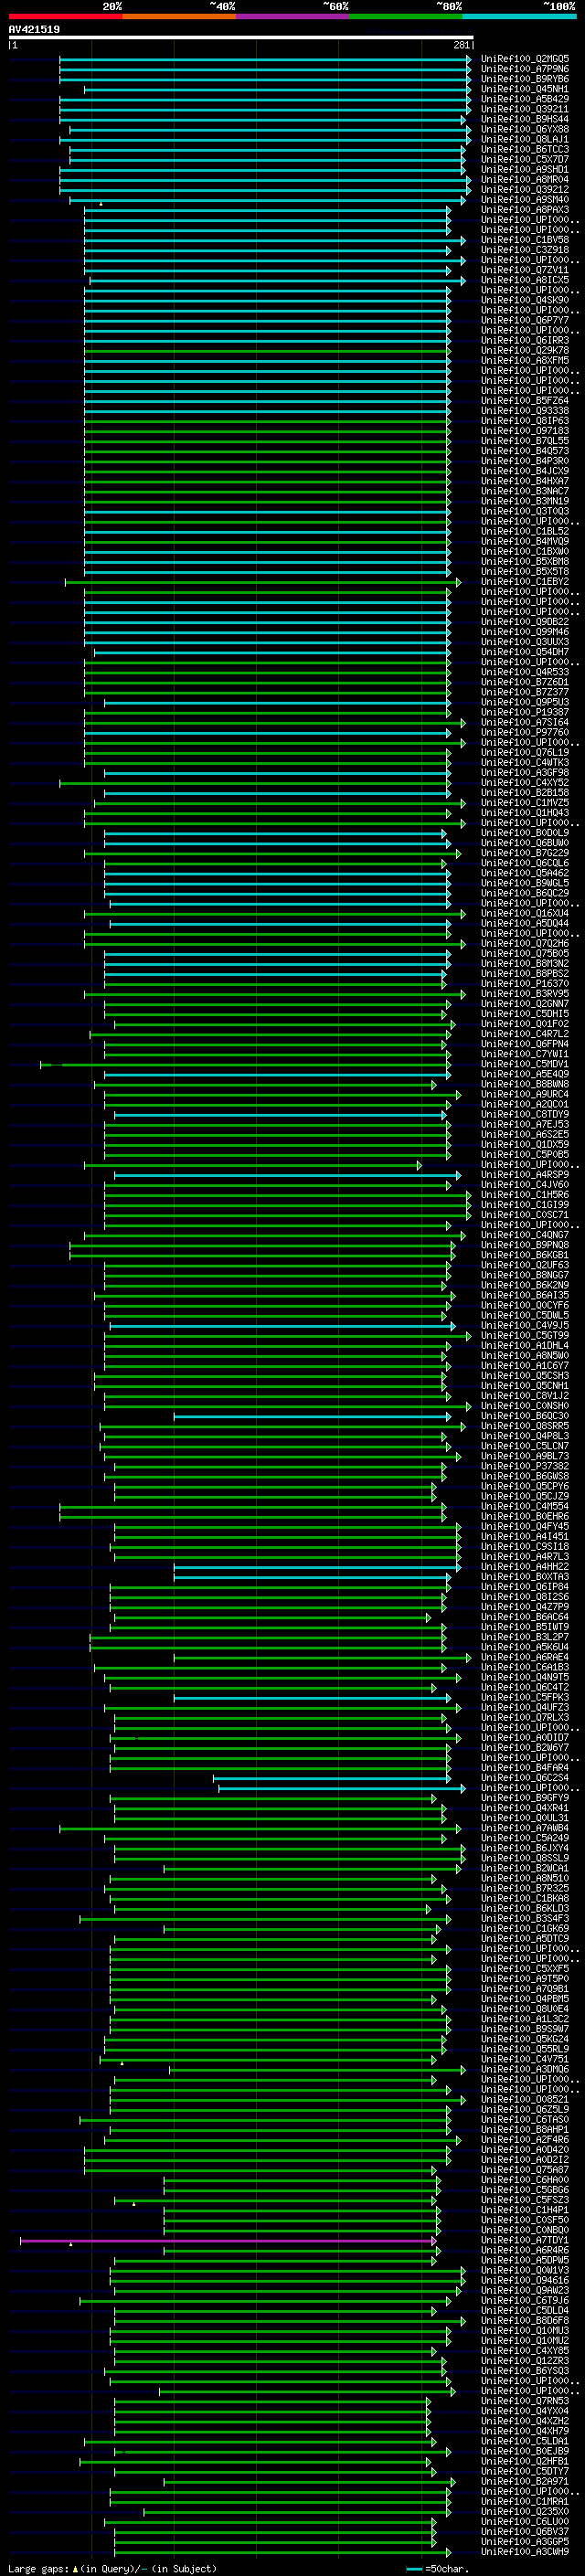Select label UniRef100_B6AI35
Screen dimensions: 585x2576
point(525,1296)
